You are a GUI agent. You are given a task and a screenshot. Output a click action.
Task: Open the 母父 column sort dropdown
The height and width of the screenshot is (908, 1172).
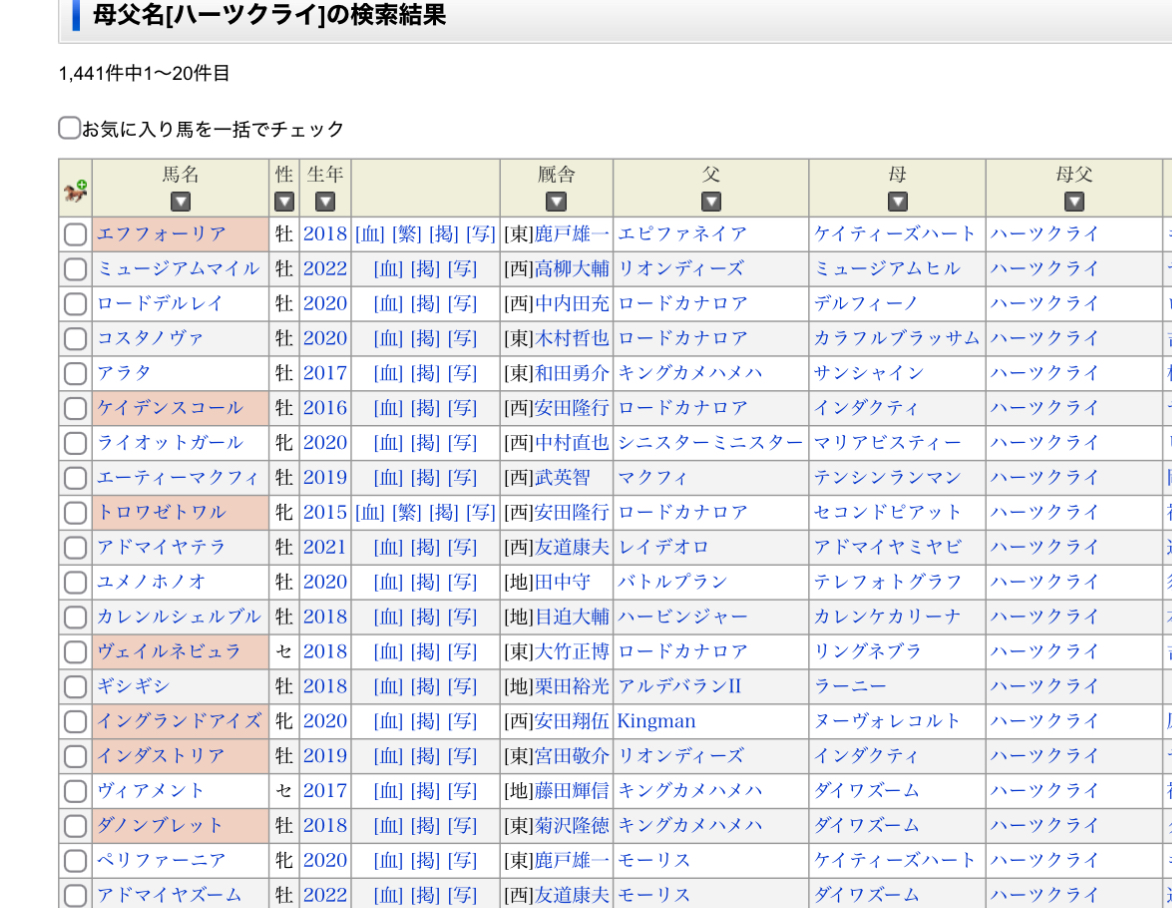[x=1074, y=202]
